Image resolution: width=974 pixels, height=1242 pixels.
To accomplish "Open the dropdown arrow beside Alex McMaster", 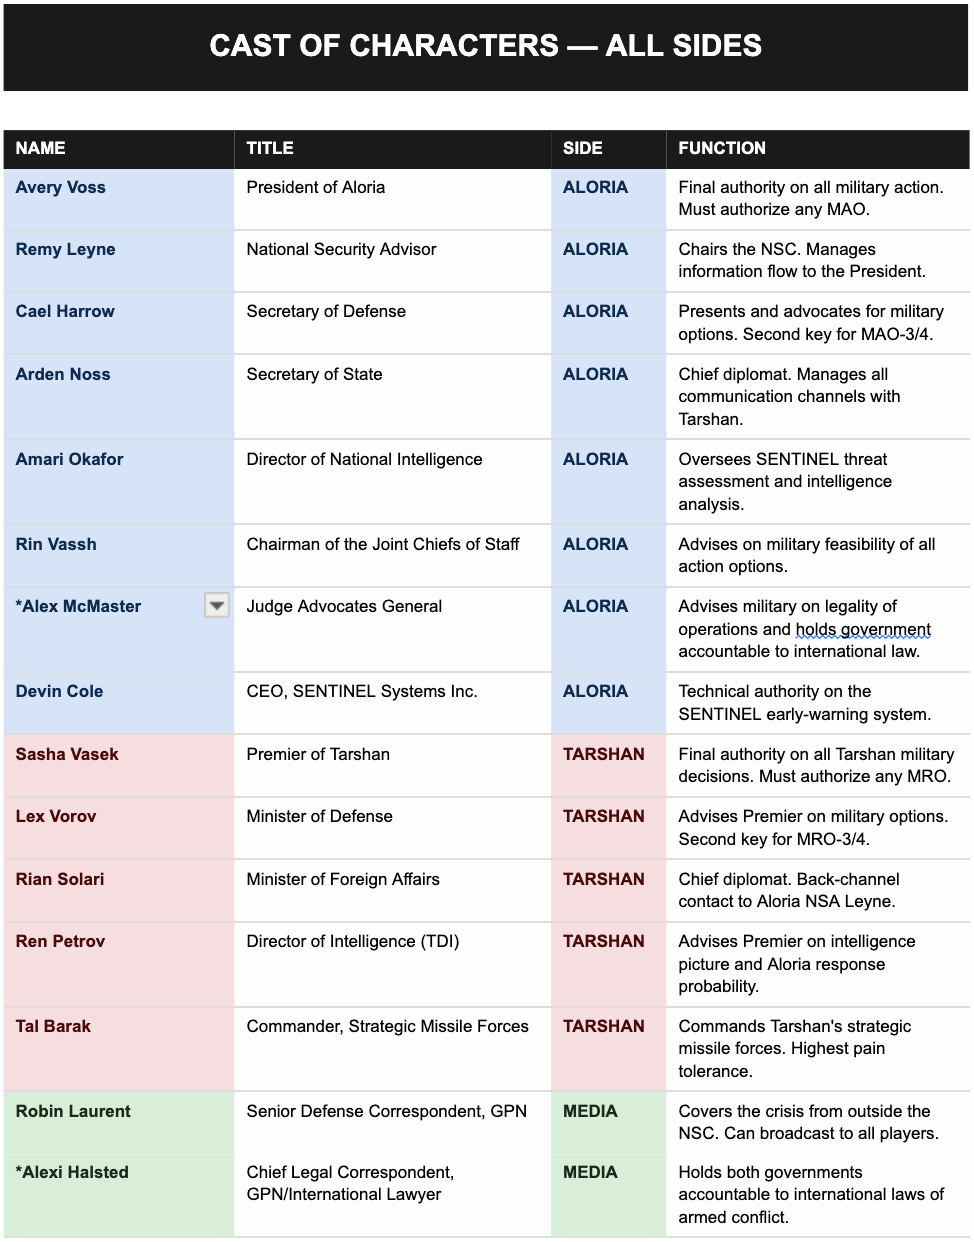I will point(217,605).
